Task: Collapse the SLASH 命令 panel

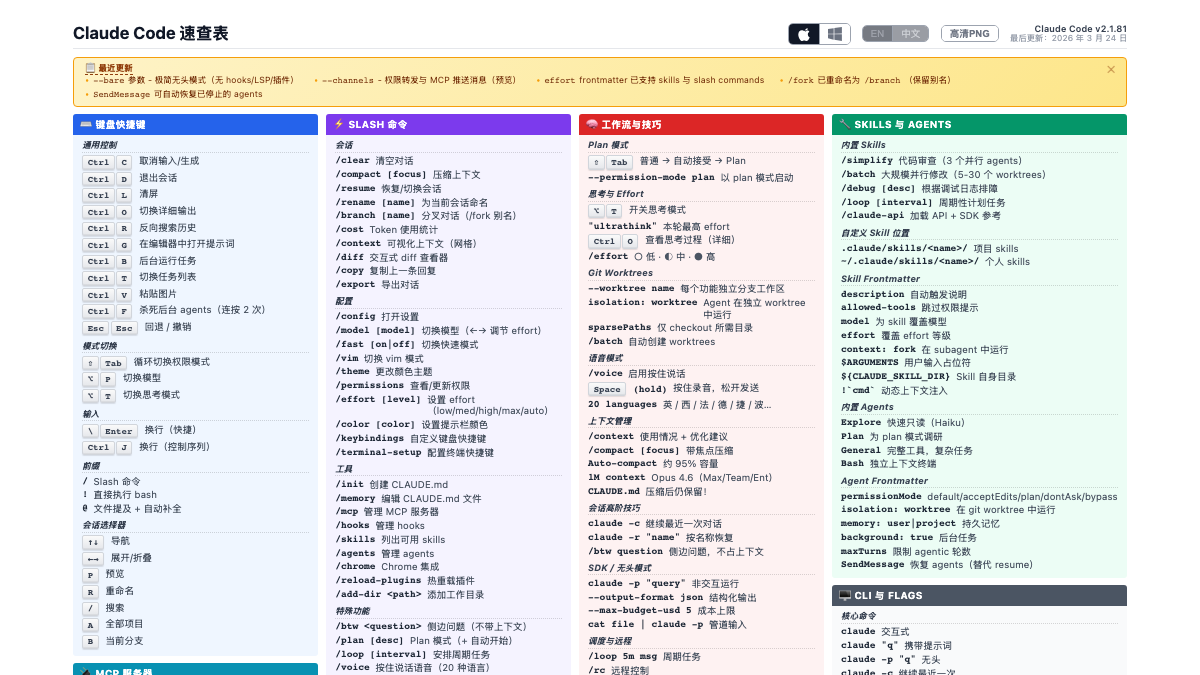Action: [448, 124]
